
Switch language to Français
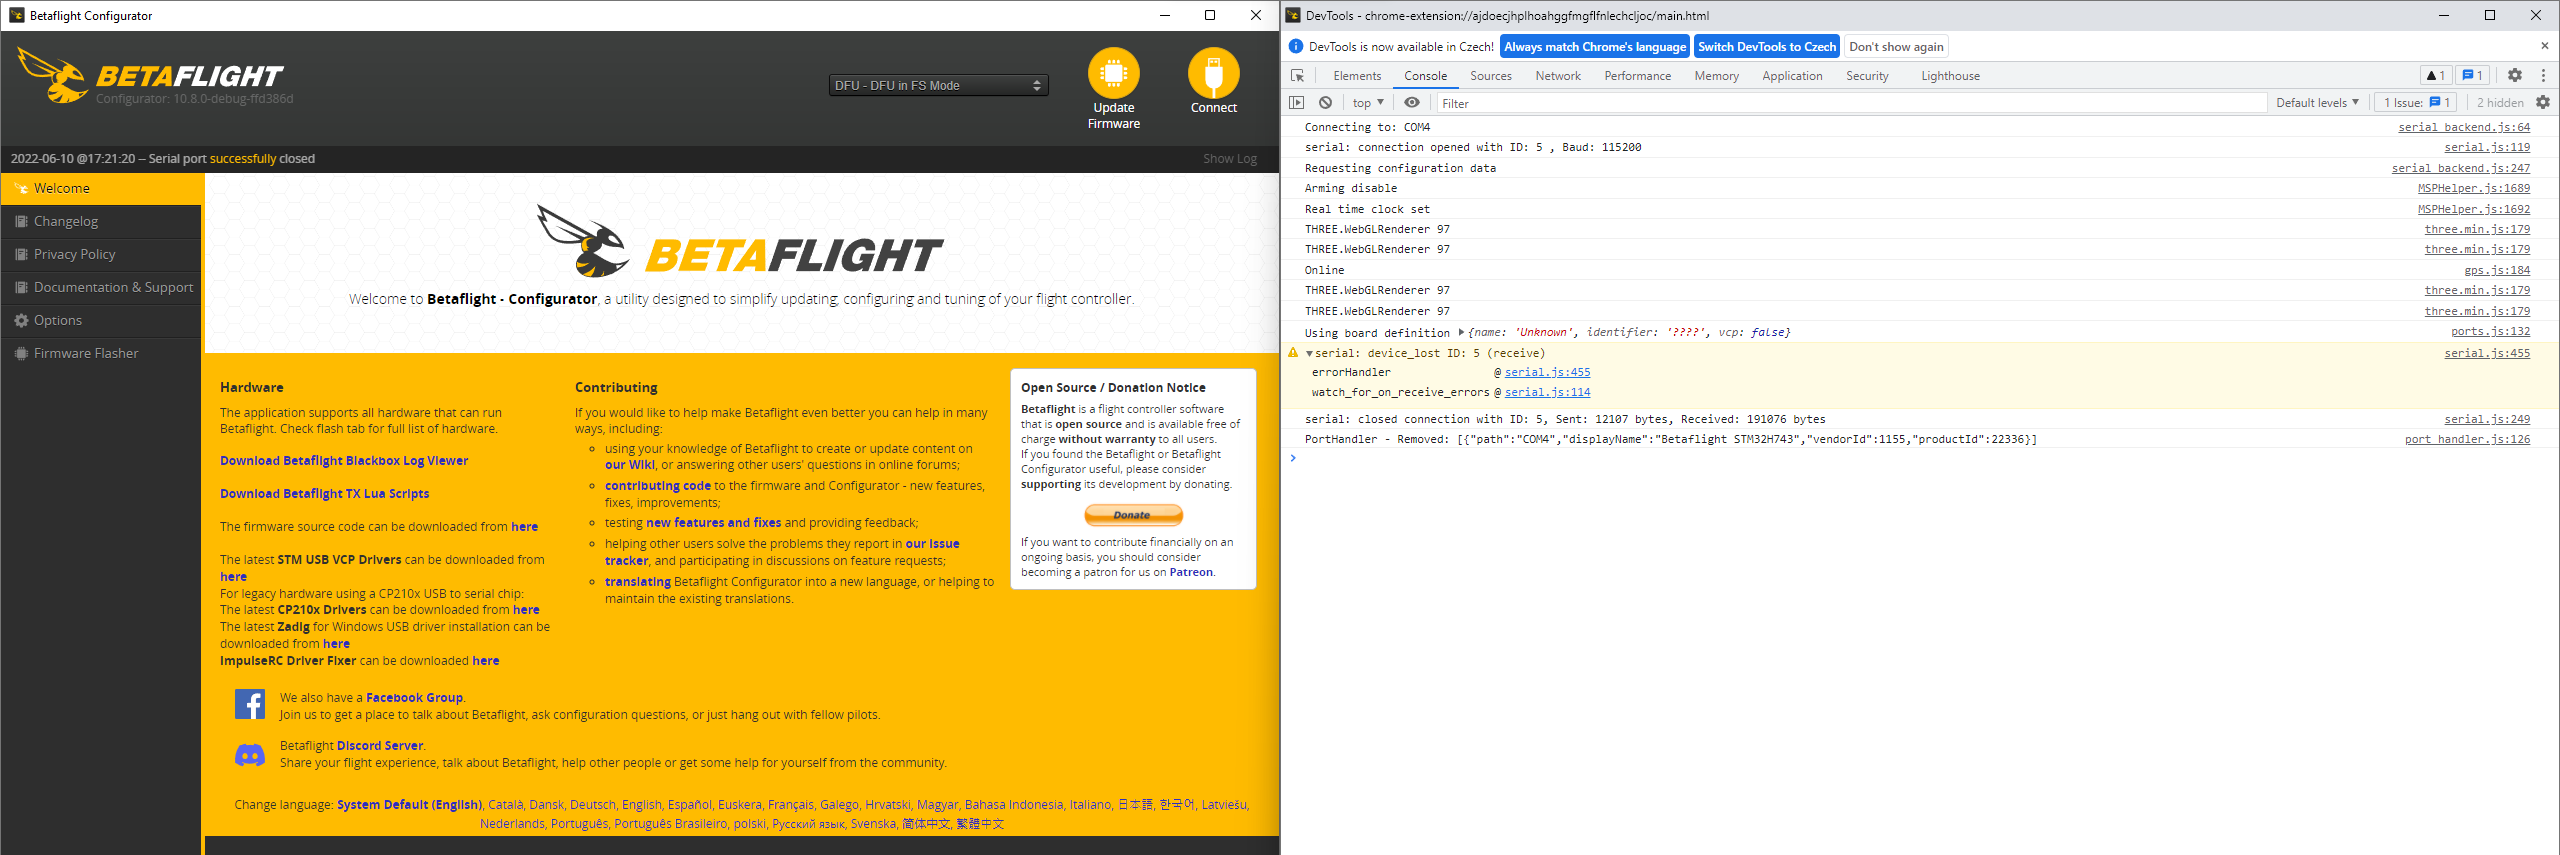[x=791, y=805]
